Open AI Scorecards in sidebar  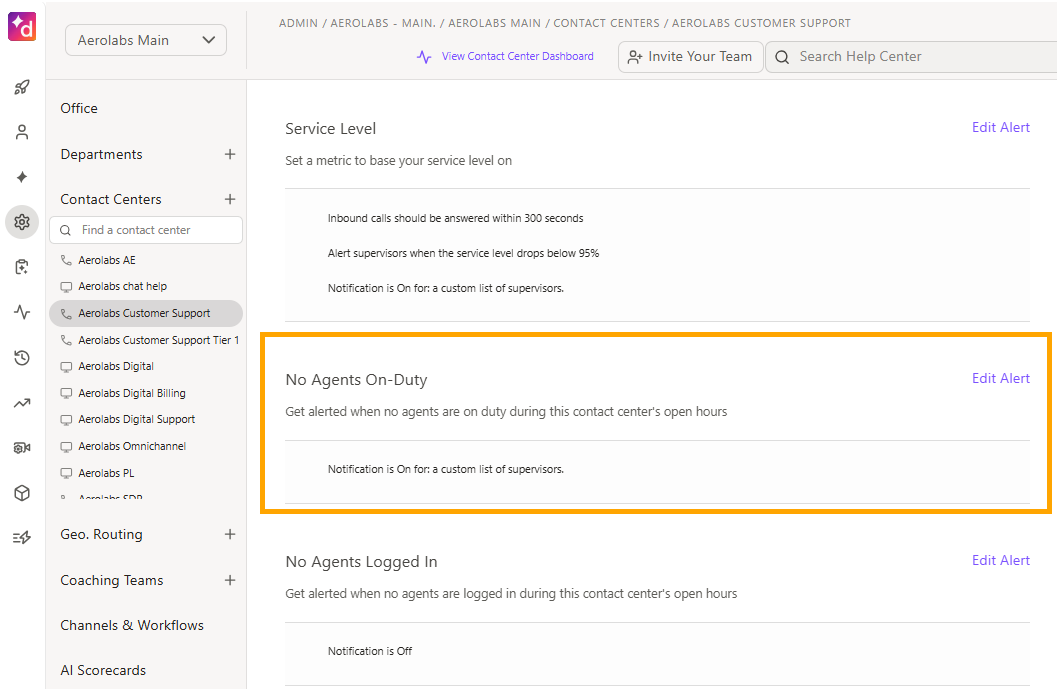pyautogui.click(x=103, y=670)
